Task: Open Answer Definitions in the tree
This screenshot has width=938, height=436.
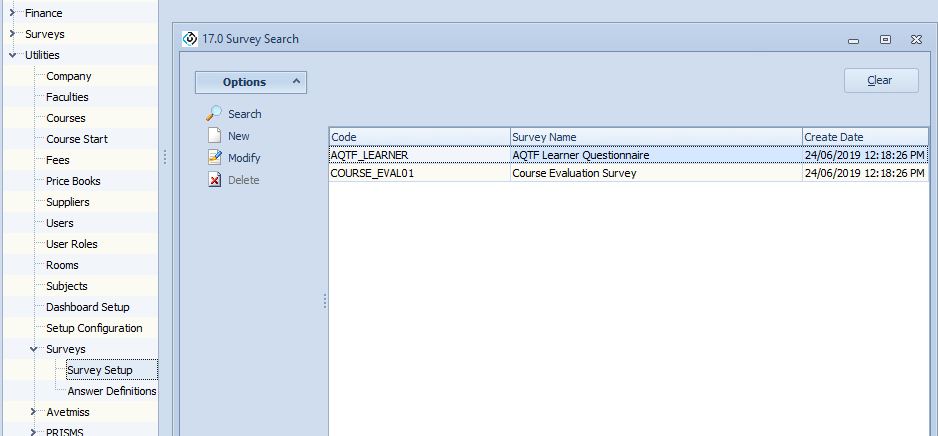Action: [x=111, y=391]
